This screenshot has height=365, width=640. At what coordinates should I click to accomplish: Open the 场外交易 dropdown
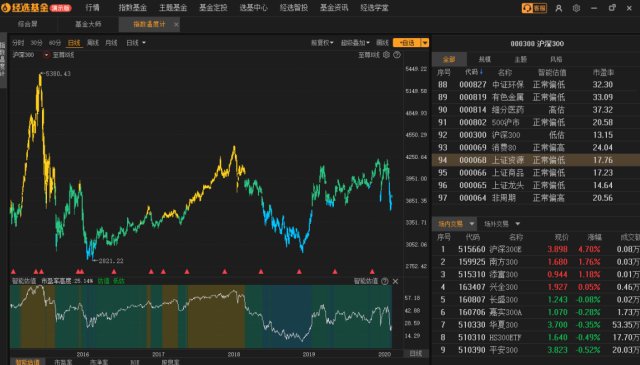[502, 224]
